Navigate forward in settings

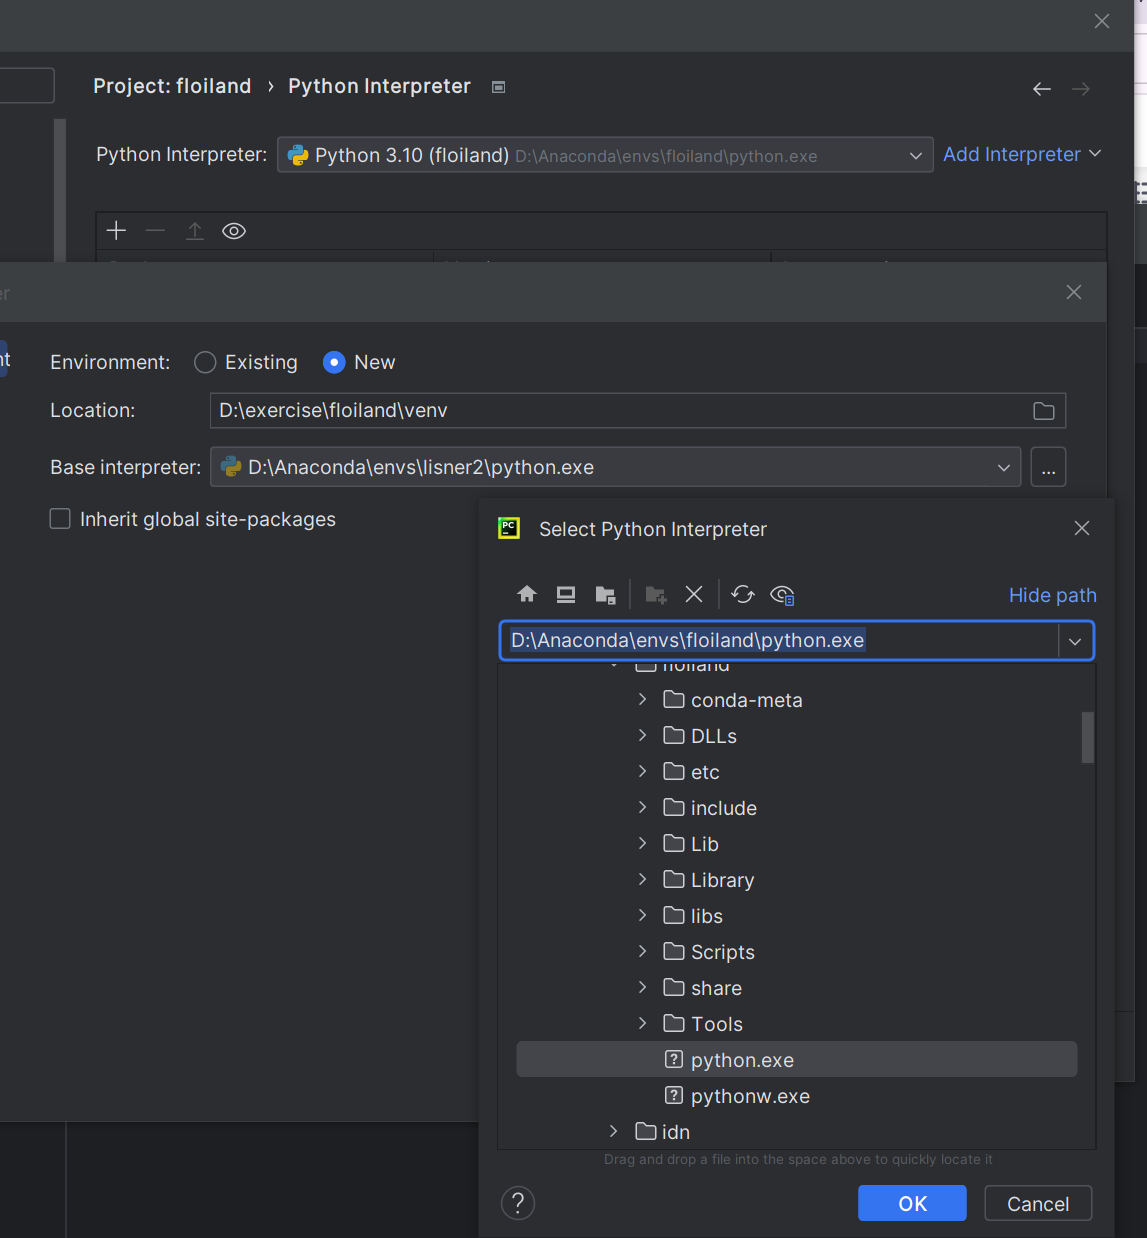pos(1081,89)
